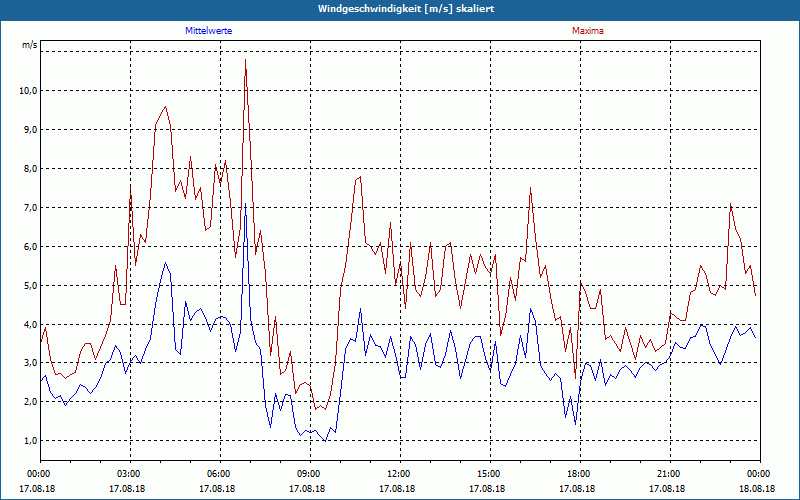800x500 pixels.
Task: Click the 09:00 time axis label
Action: point(310,474)
